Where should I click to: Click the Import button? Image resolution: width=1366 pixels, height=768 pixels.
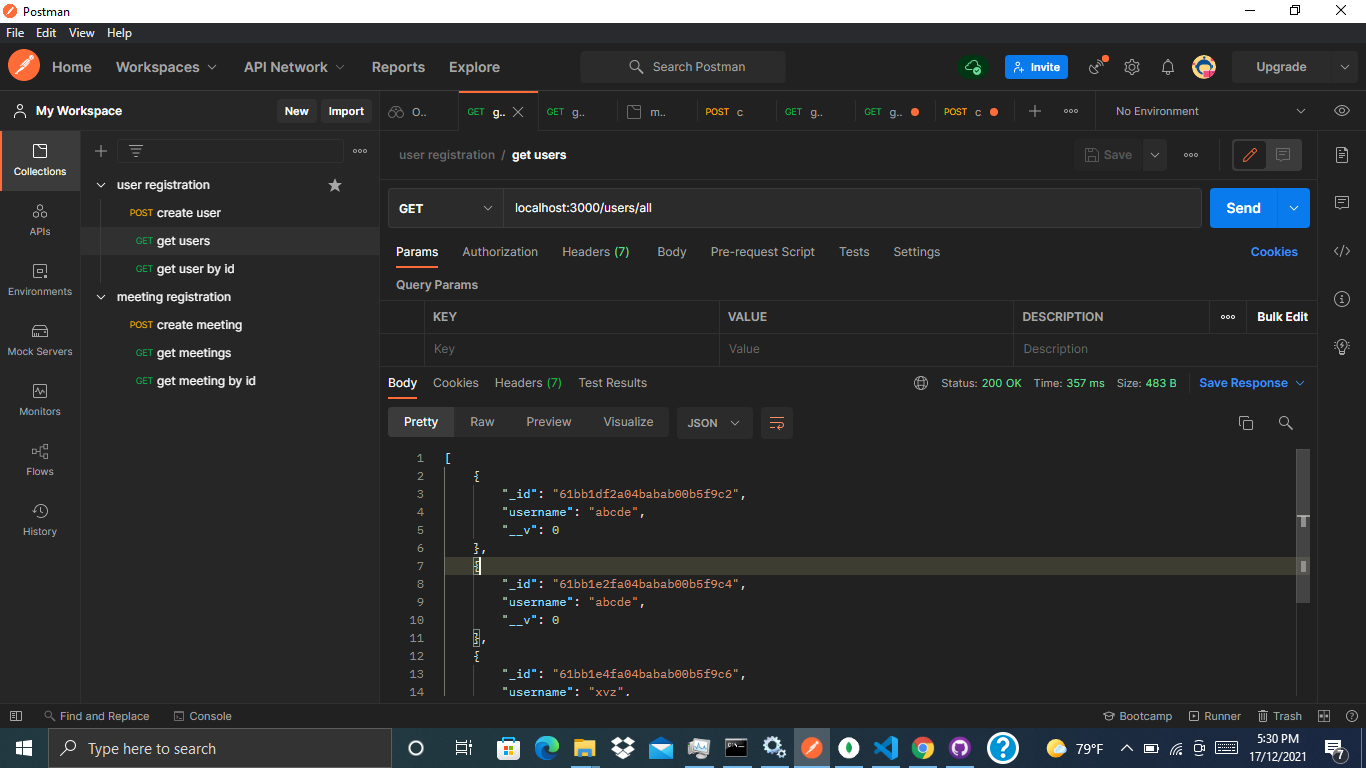click(346, 111)
